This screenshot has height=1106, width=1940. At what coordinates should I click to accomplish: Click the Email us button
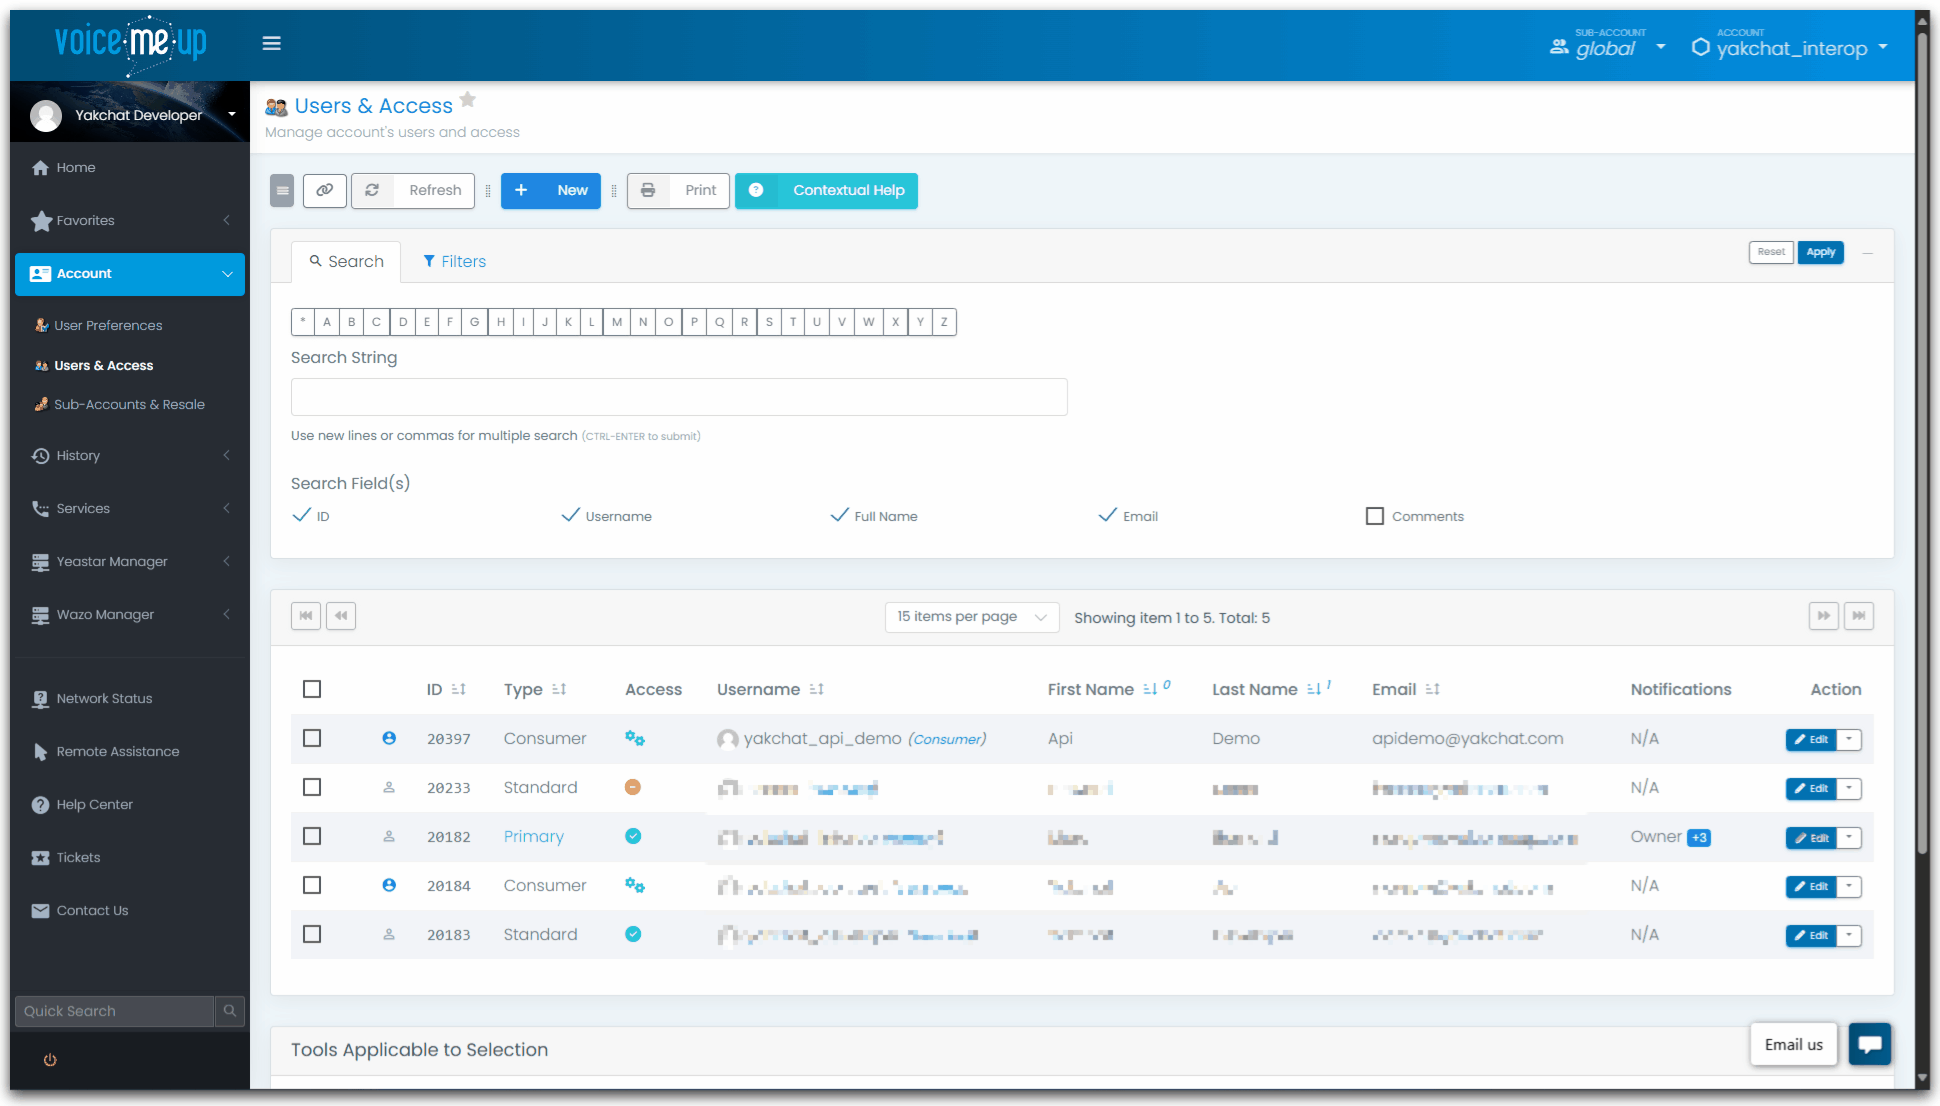tap(1794, 1044)
